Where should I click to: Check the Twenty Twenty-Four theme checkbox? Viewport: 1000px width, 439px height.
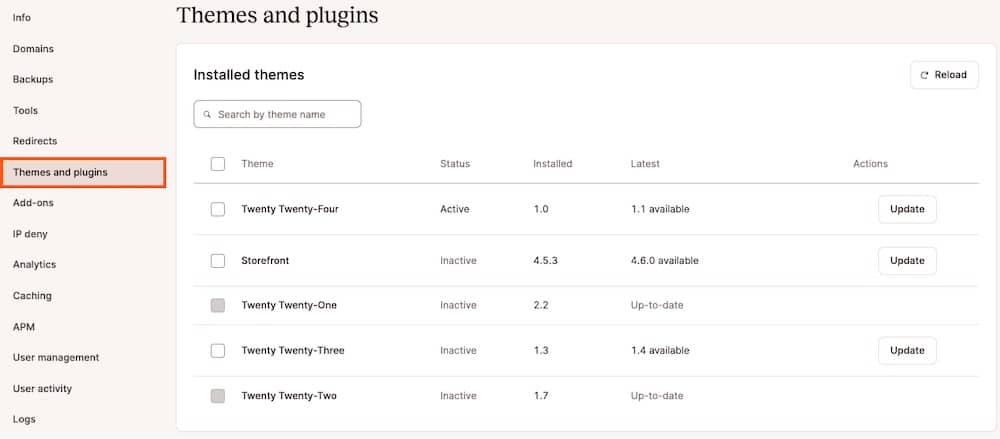click(218, 210)
